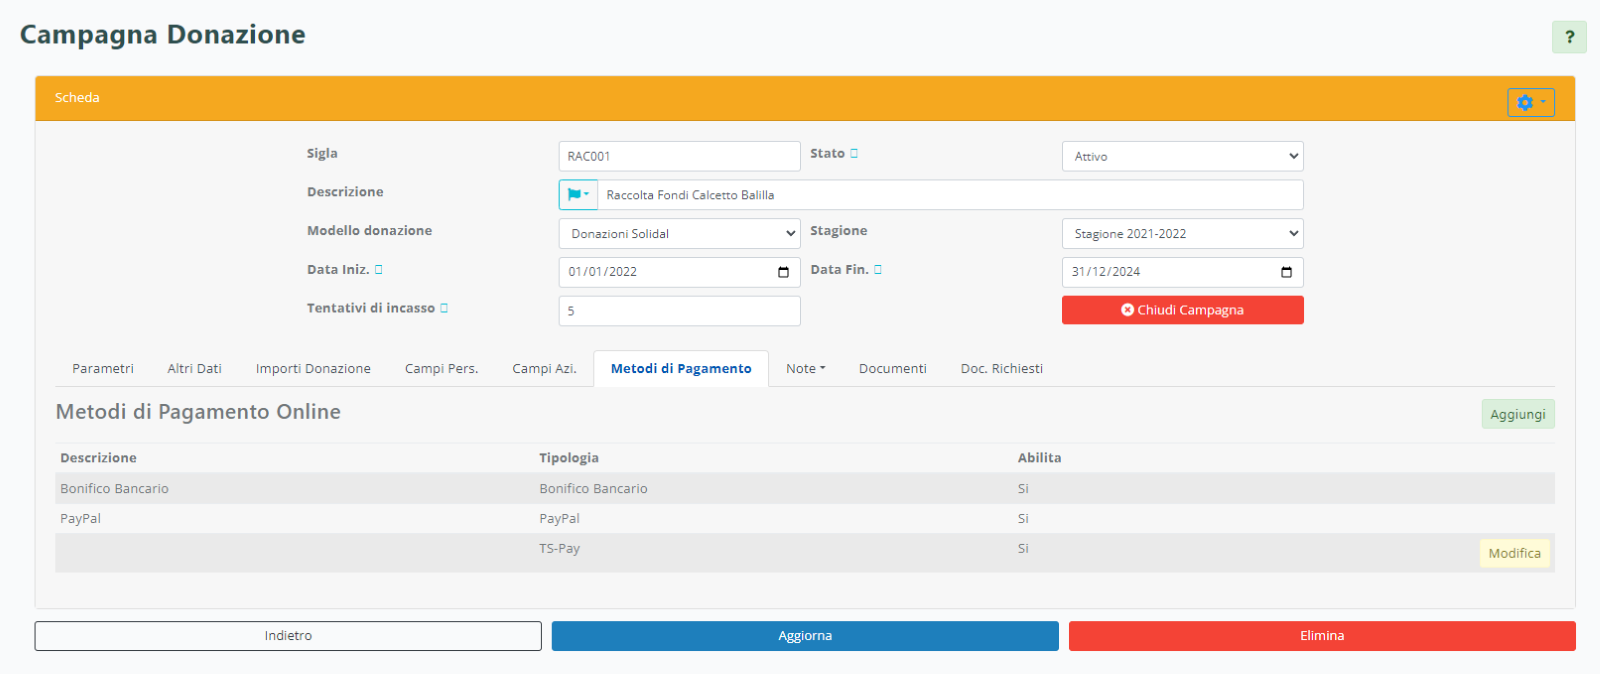Image resolution: width=1600 pixels, height=674 pixels.
Task: Click the Data Iniz. date field
Action: [680, 272]
